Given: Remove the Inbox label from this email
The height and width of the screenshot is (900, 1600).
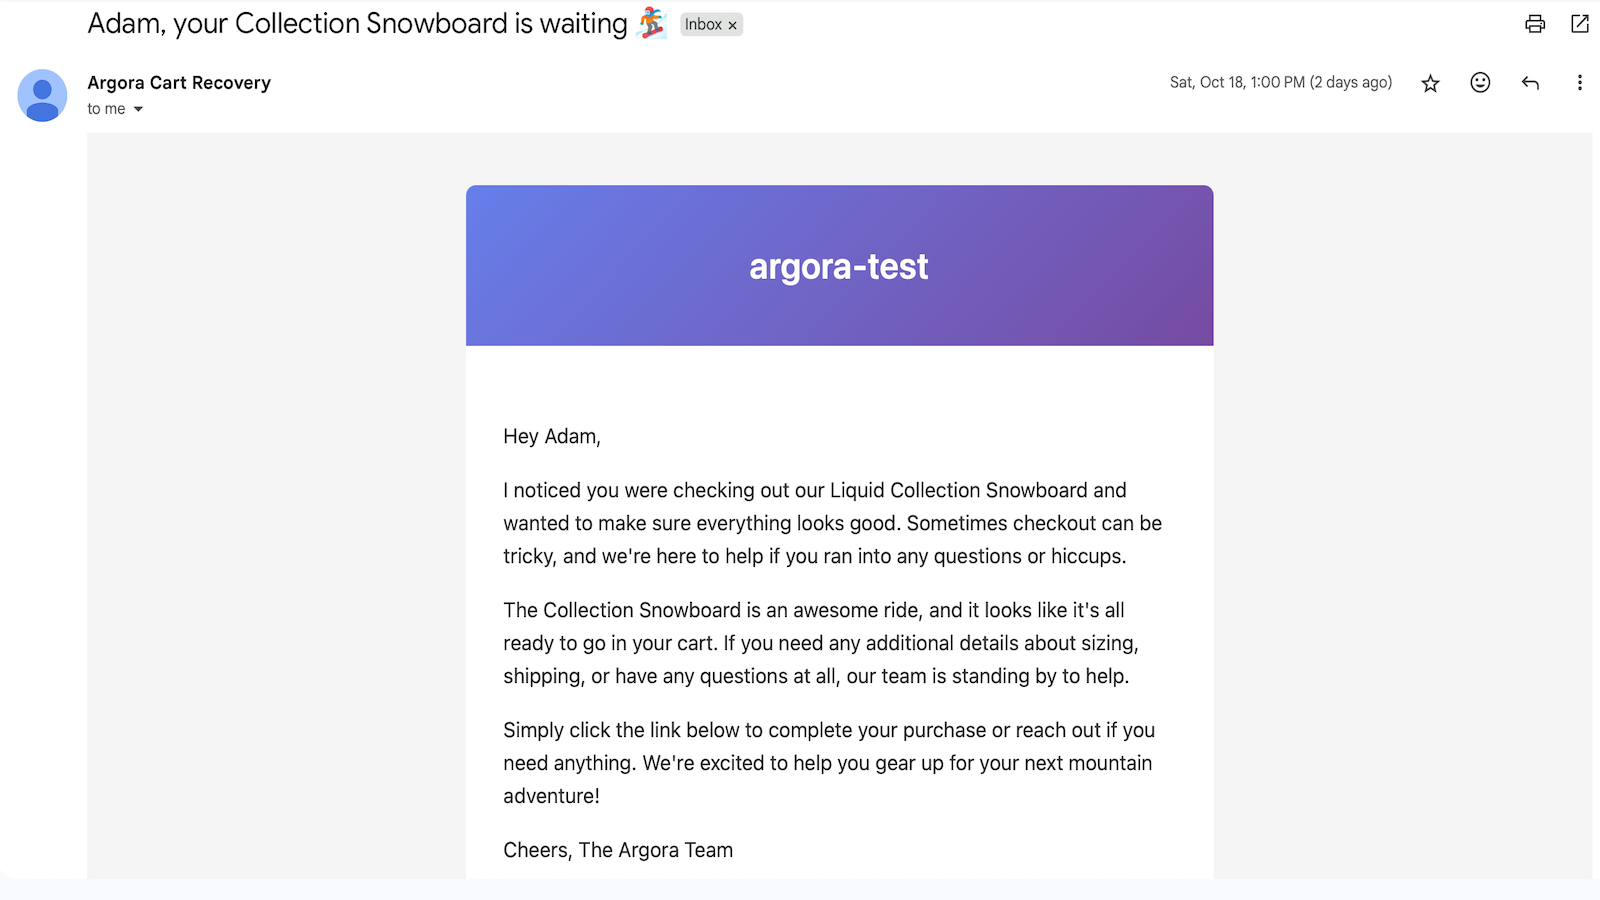Looking at the screenshot, I should [733, 24].
